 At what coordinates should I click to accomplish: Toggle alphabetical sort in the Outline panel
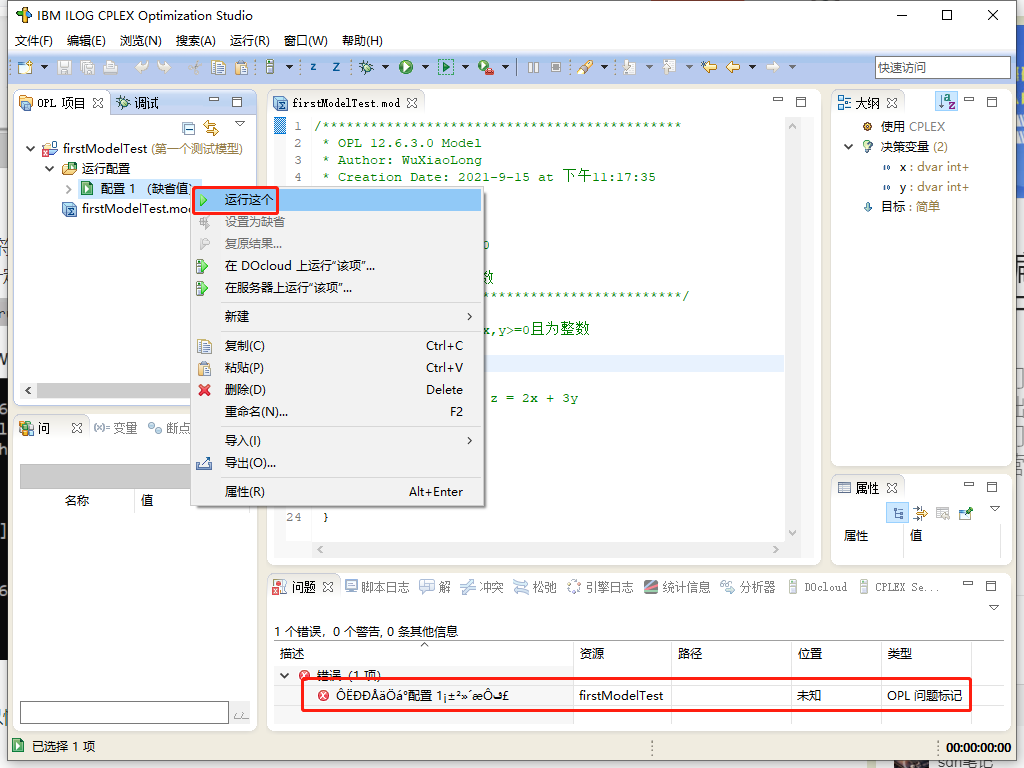(945, 101)
